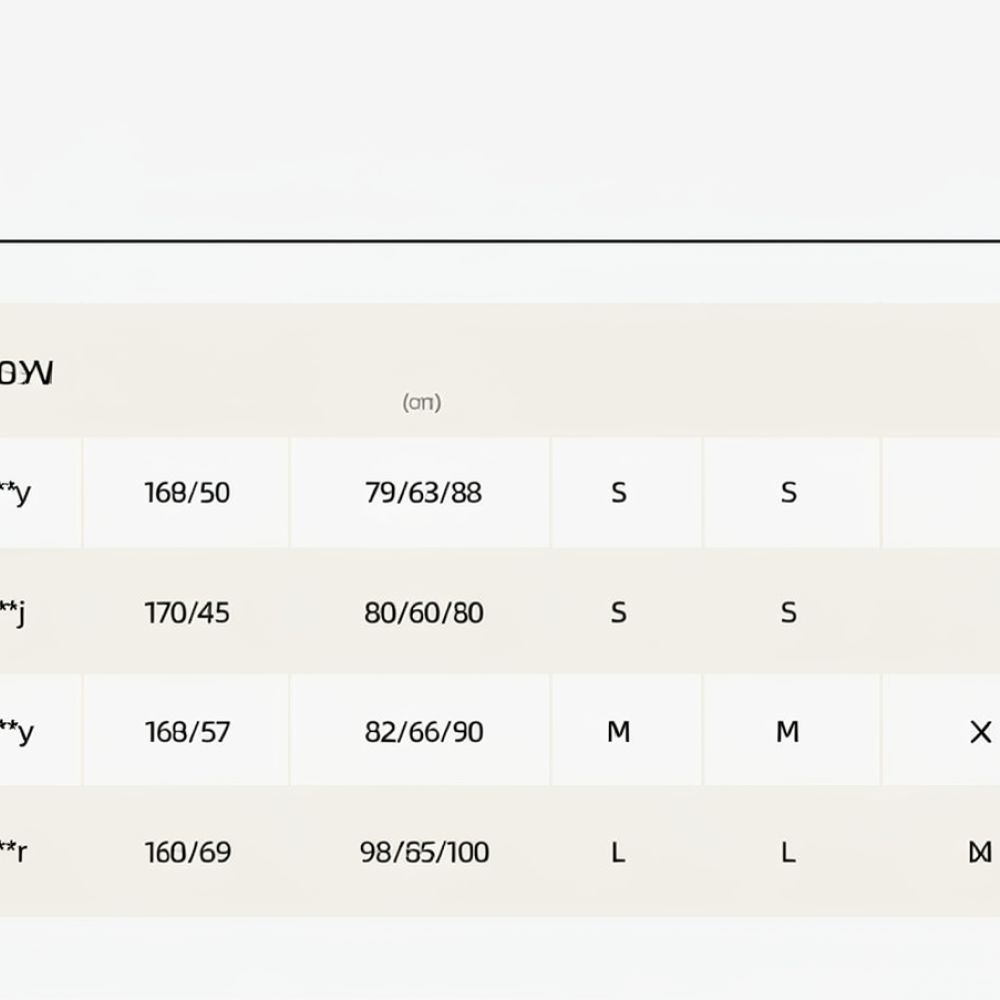Click the 170/45 height weight cell
The height and width of the screenshot is (1000, 1000).
pos(187,613)
